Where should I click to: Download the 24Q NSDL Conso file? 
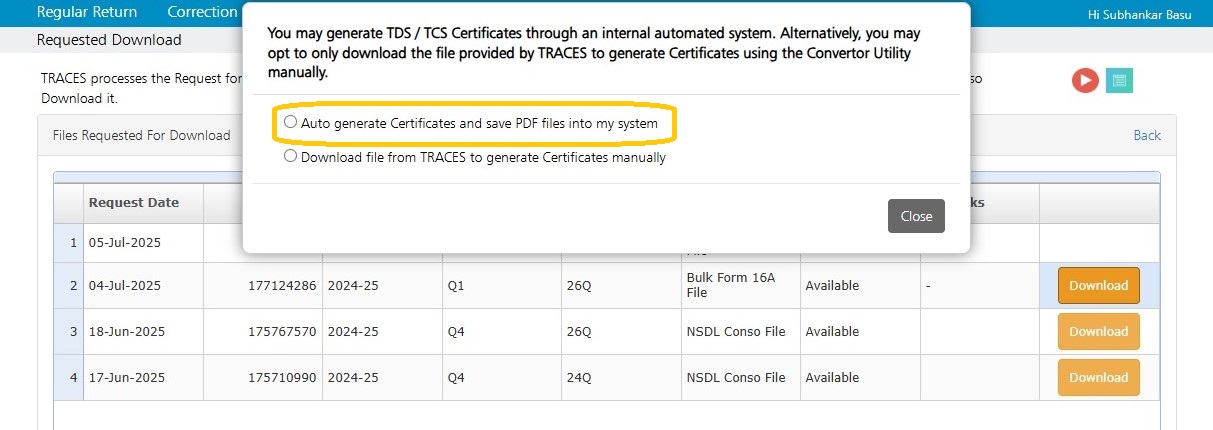point(1099,377)
